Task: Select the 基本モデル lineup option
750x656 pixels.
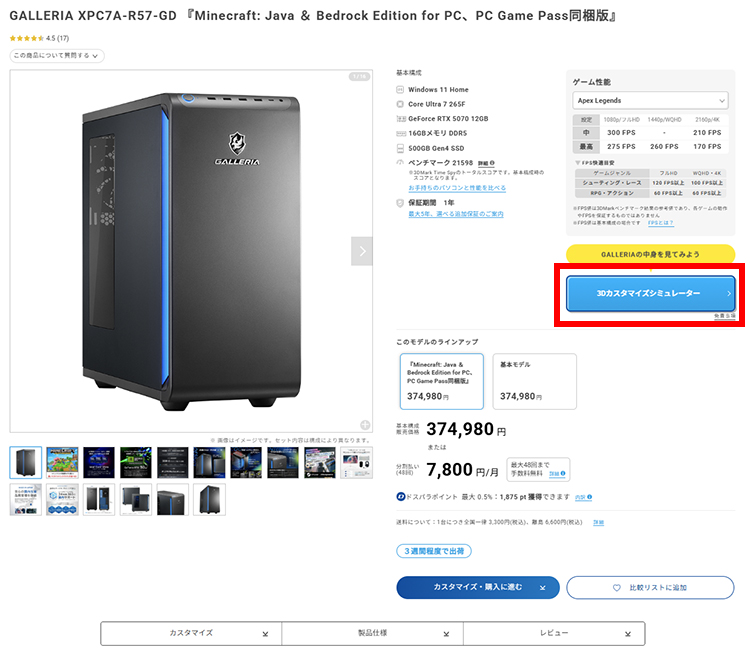Action: click(x=535, y=380)
